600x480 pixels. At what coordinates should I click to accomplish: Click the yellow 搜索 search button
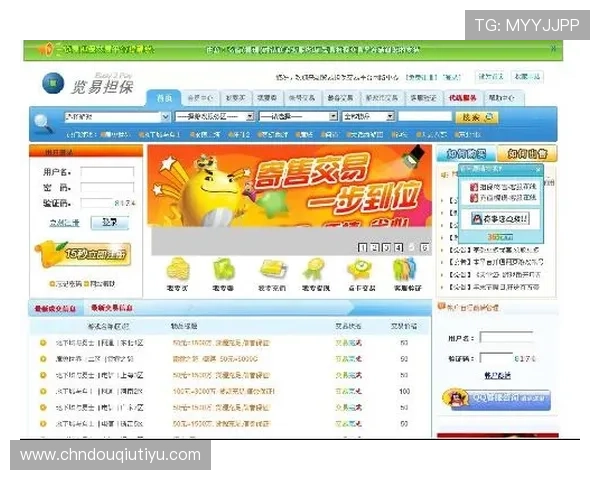[x=476, y=117]
